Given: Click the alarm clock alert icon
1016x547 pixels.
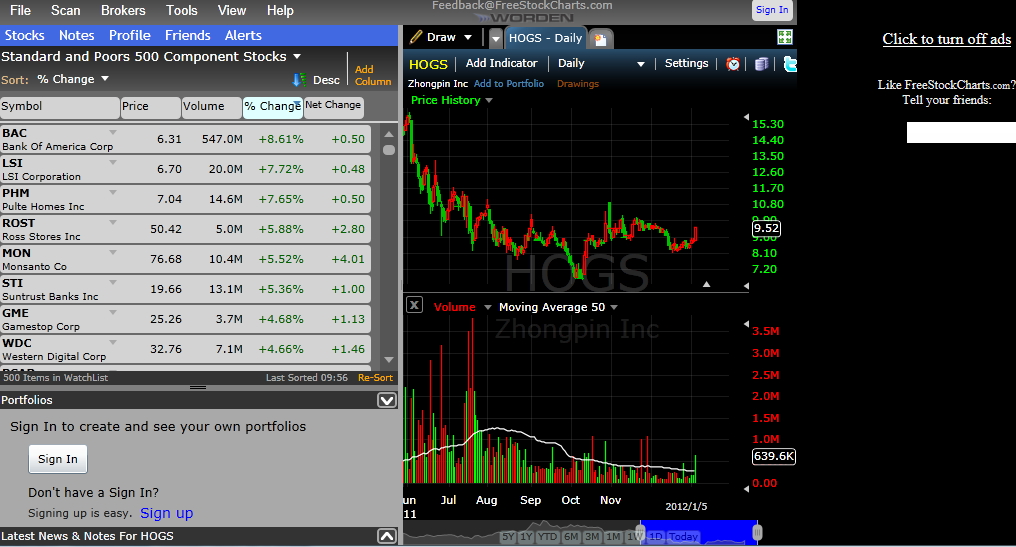Looking at the screenshot, I should [x=734, y=64].
